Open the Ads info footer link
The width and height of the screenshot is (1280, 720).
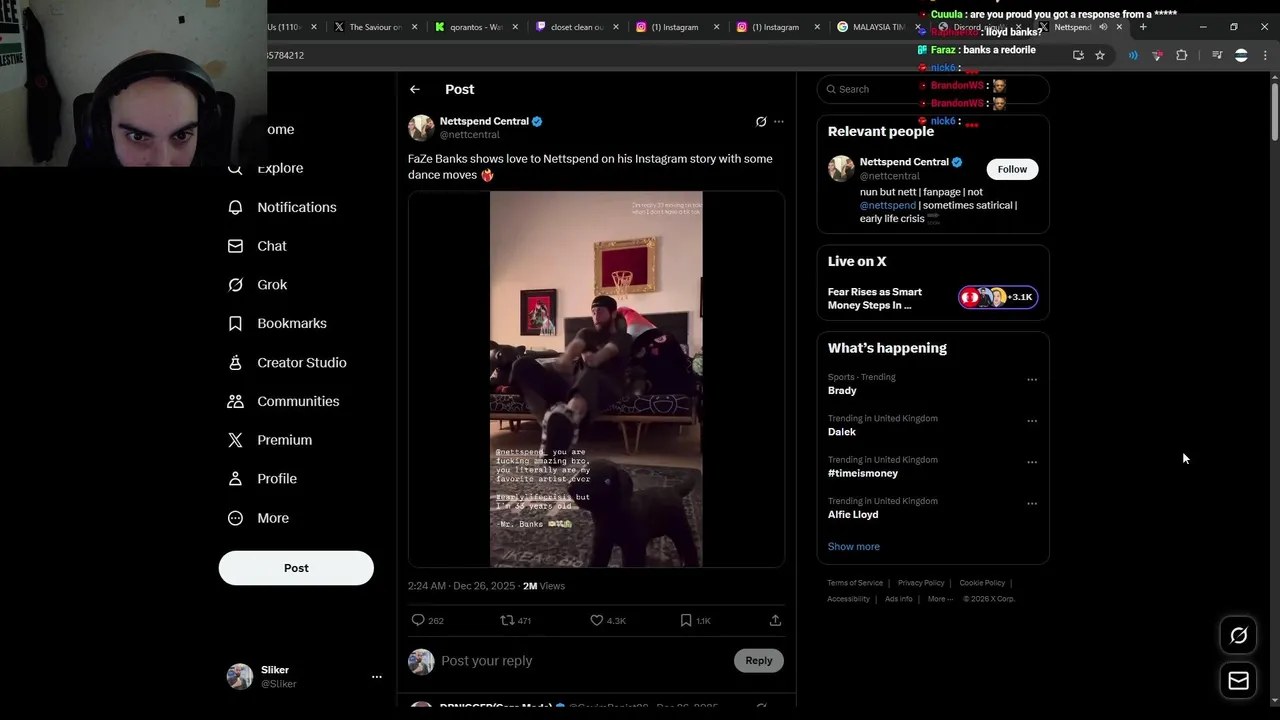[898, 599]
